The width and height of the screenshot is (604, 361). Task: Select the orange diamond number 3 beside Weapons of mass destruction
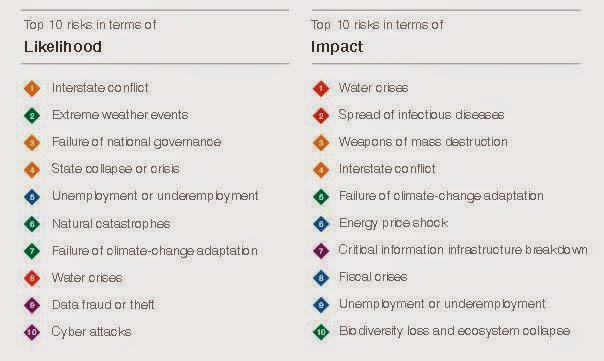[x=321, y=143]
